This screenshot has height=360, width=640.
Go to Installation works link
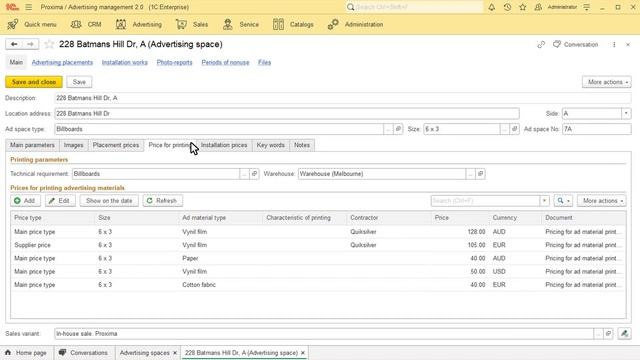tap(124, 62)
